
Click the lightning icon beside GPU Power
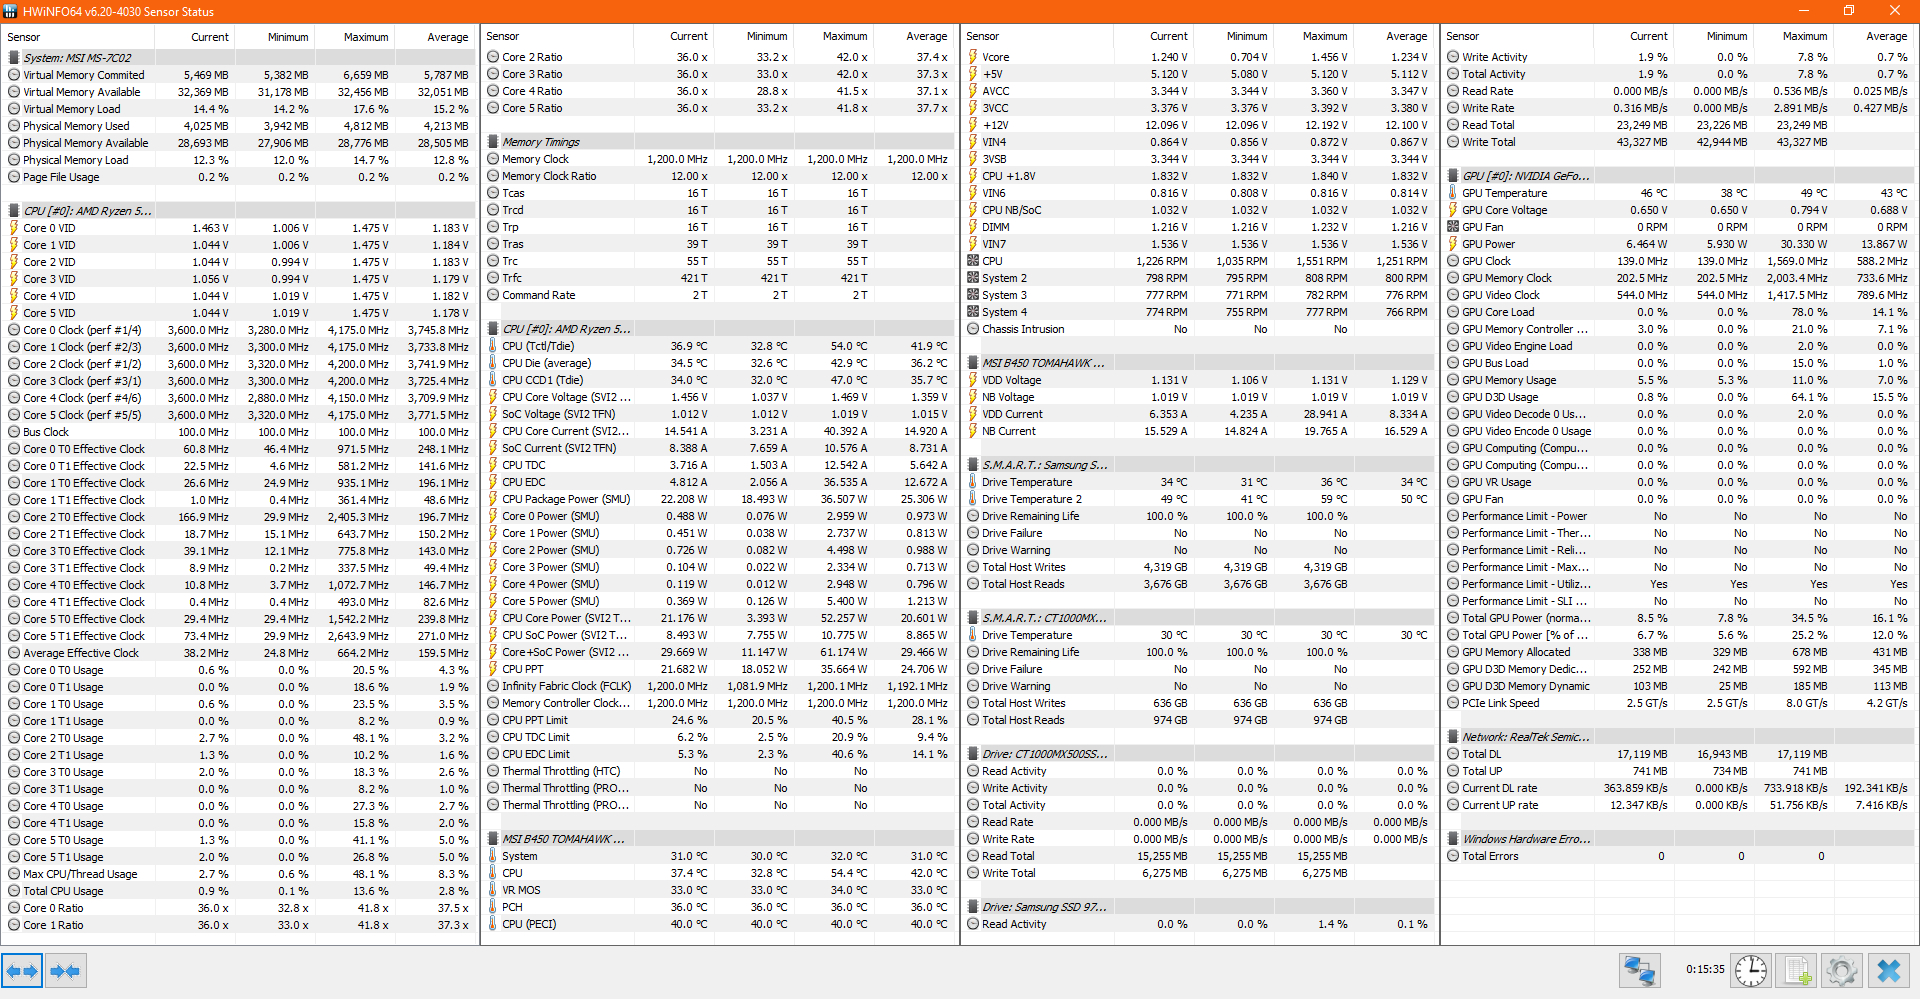tap(1453, 244)
